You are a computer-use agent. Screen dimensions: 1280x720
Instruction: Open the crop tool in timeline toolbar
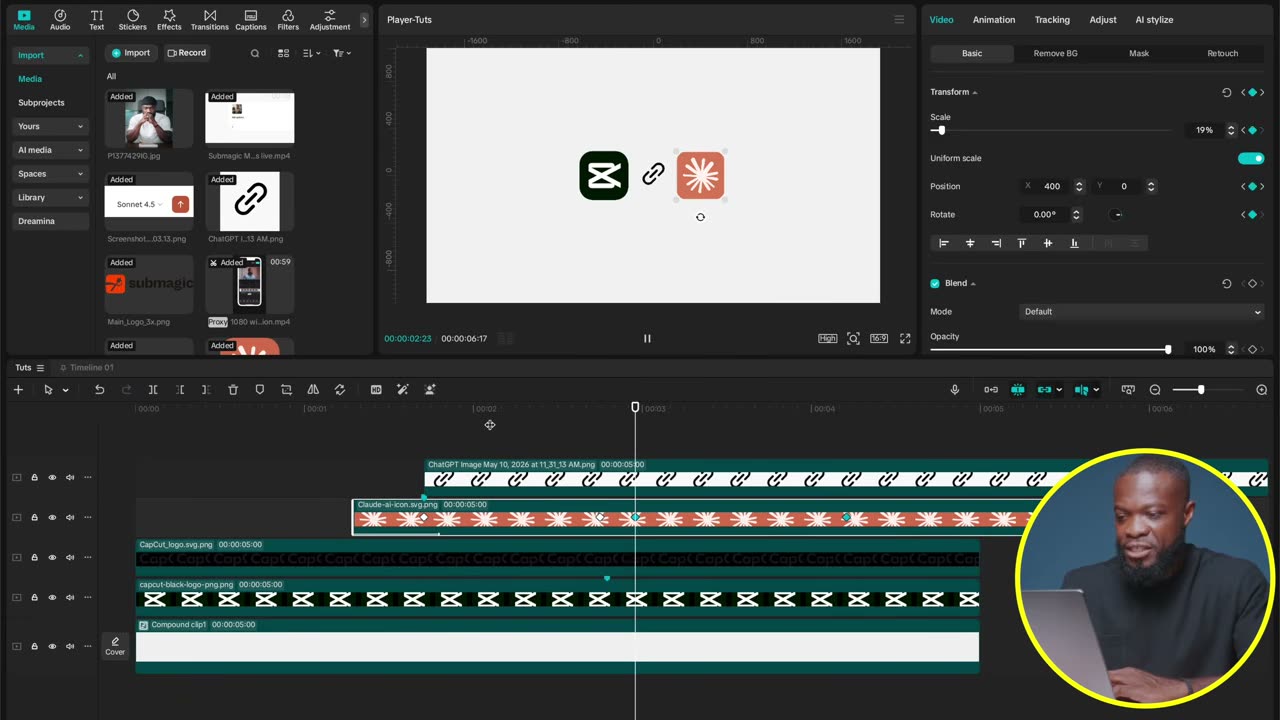click(x=286, y=390)
